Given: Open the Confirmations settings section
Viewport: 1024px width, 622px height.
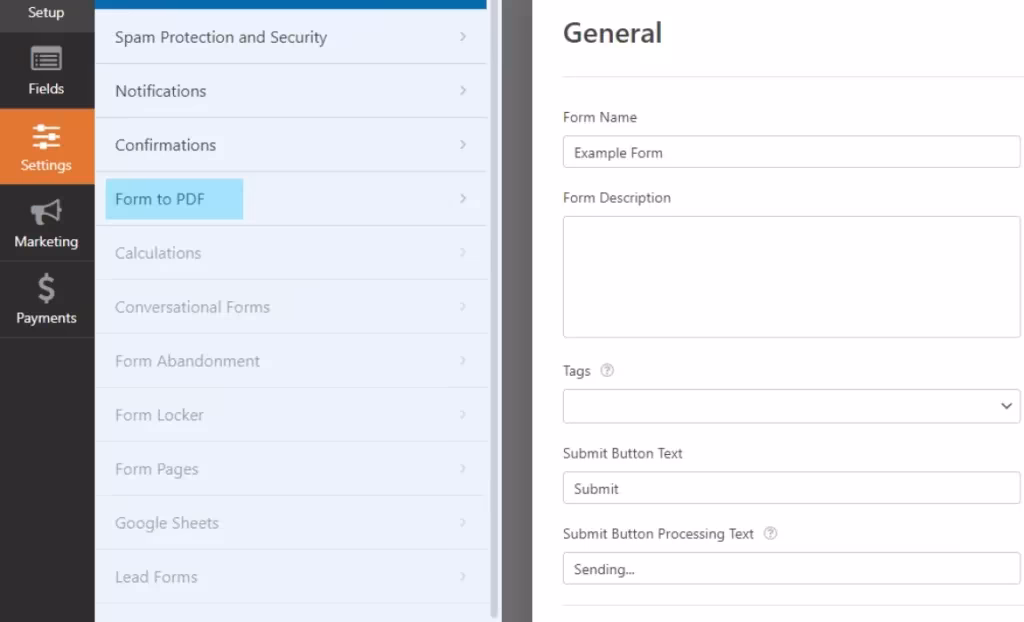Looking at the screenshot, I should 165,145.
